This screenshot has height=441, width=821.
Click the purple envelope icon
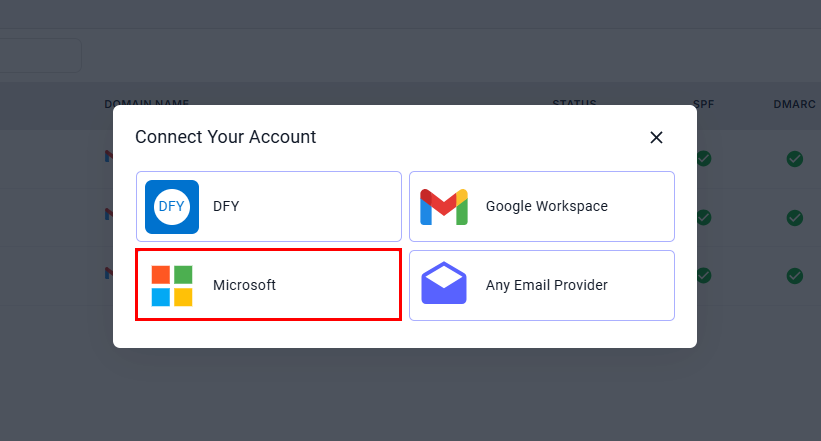click(x=444, y=285)
